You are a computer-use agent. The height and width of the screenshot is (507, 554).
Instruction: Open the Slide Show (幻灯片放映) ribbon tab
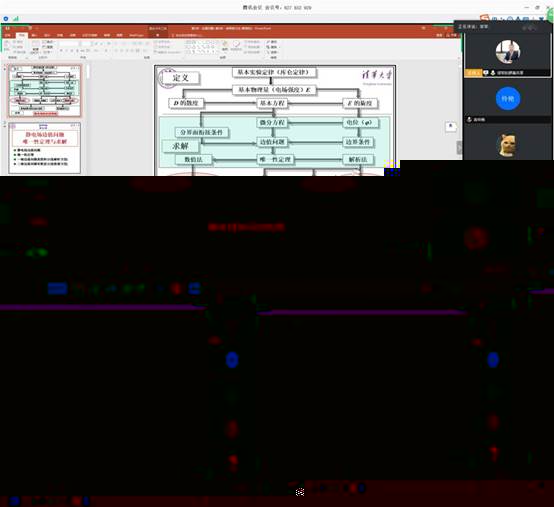click(x=90, y=35)
